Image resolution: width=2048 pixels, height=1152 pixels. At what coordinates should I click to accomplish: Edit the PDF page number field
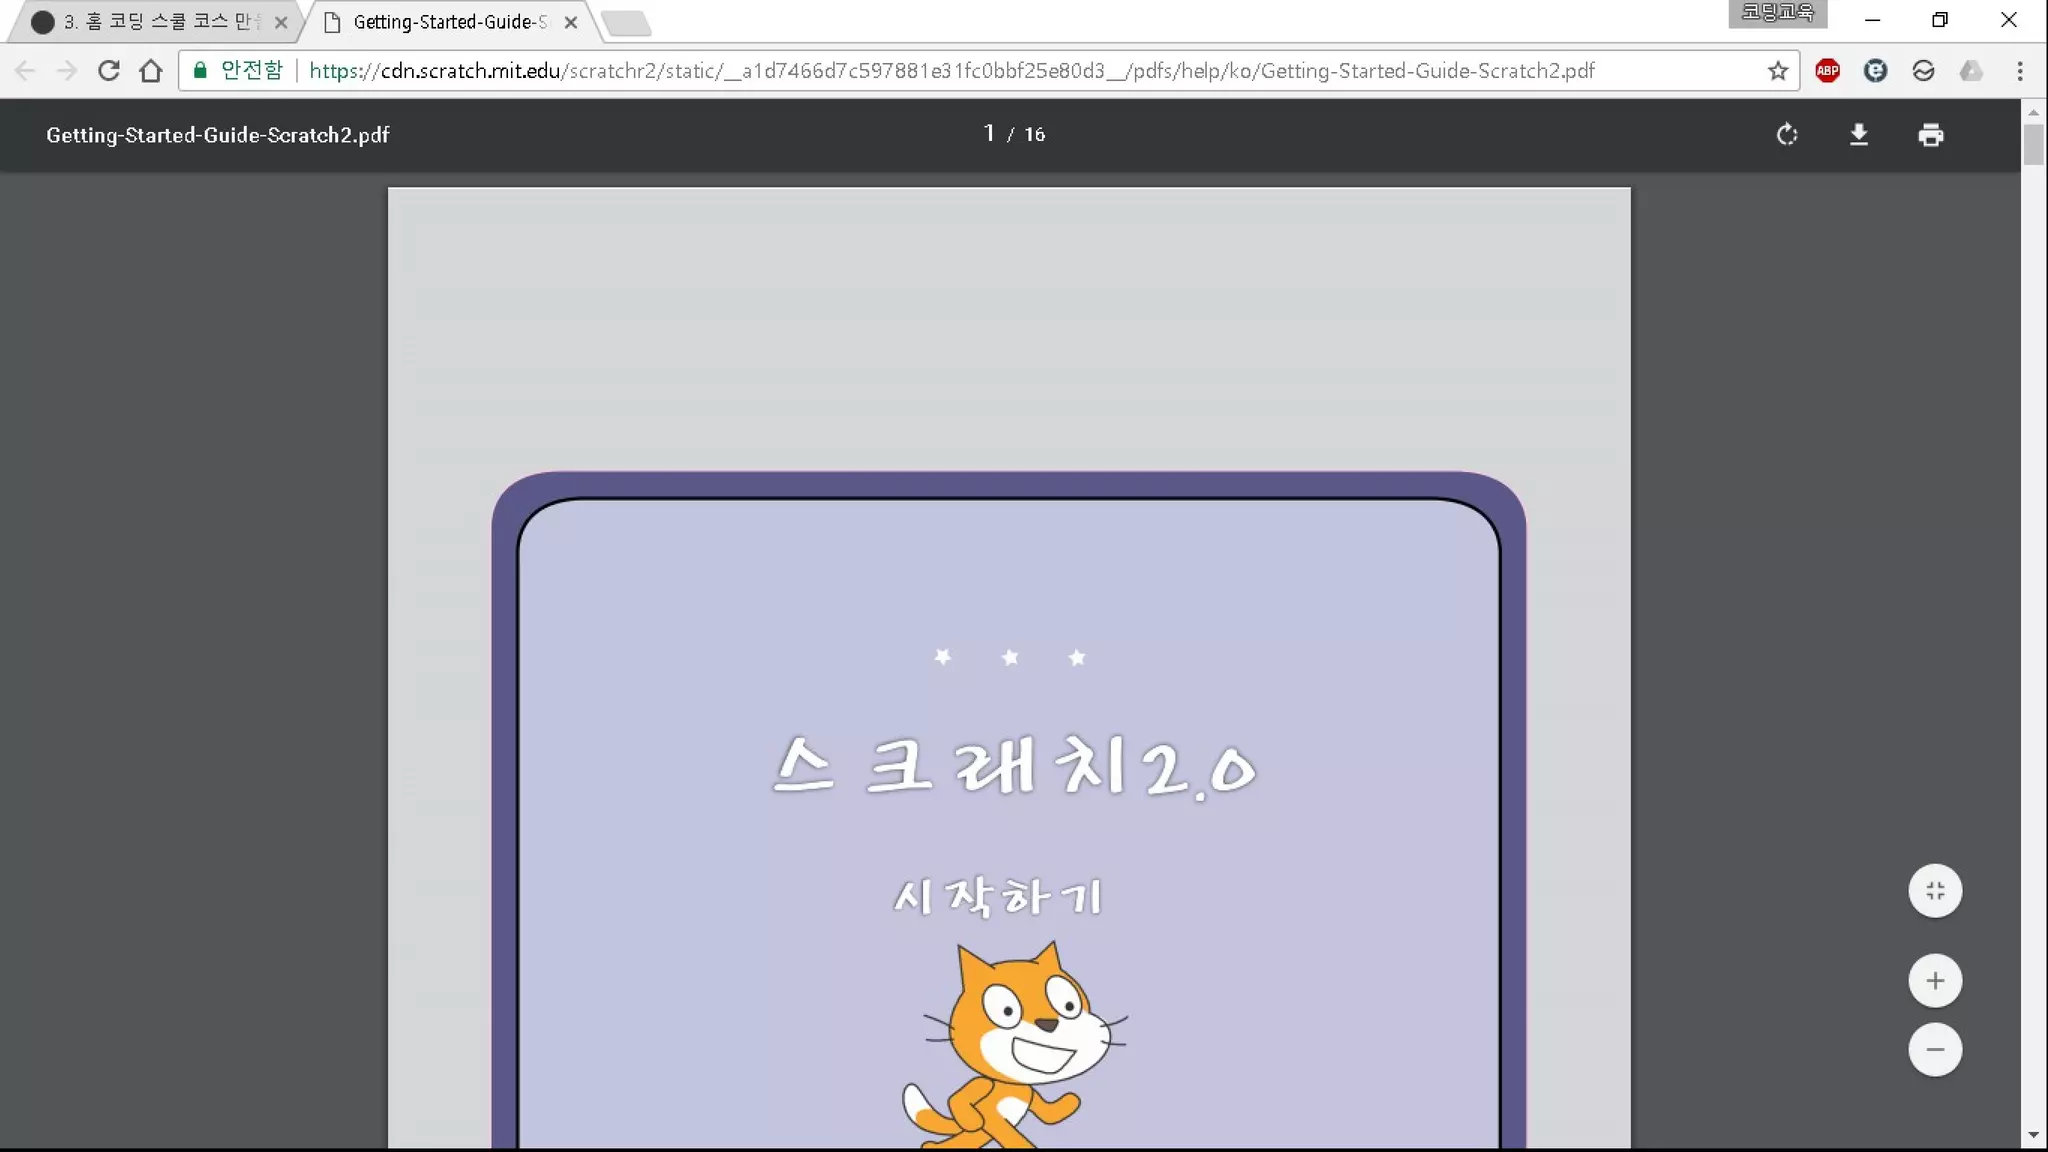click(989, 134)
